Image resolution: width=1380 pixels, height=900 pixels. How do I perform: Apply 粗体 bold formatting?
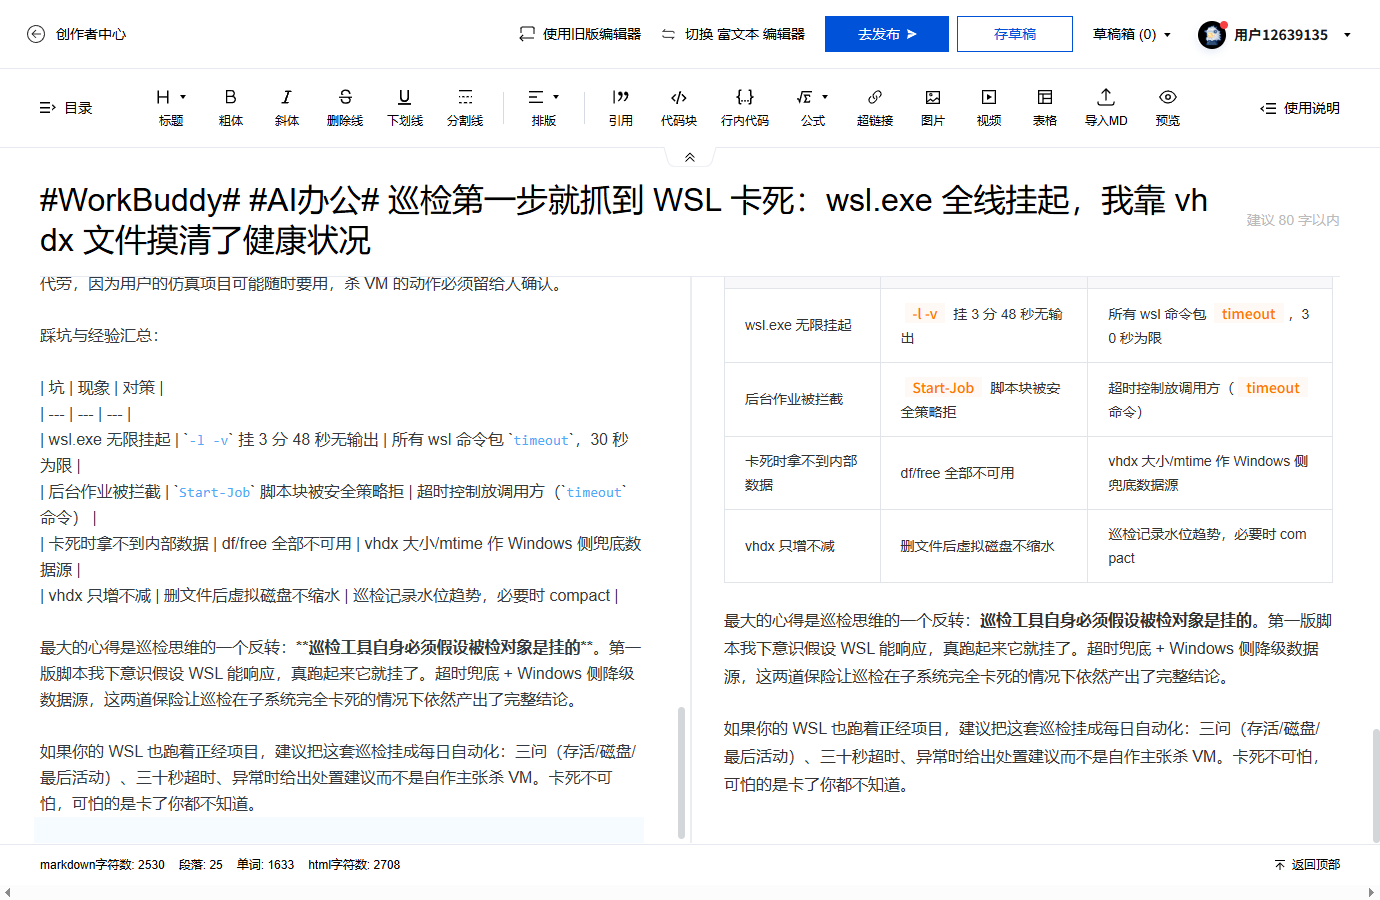pos(231,108)
